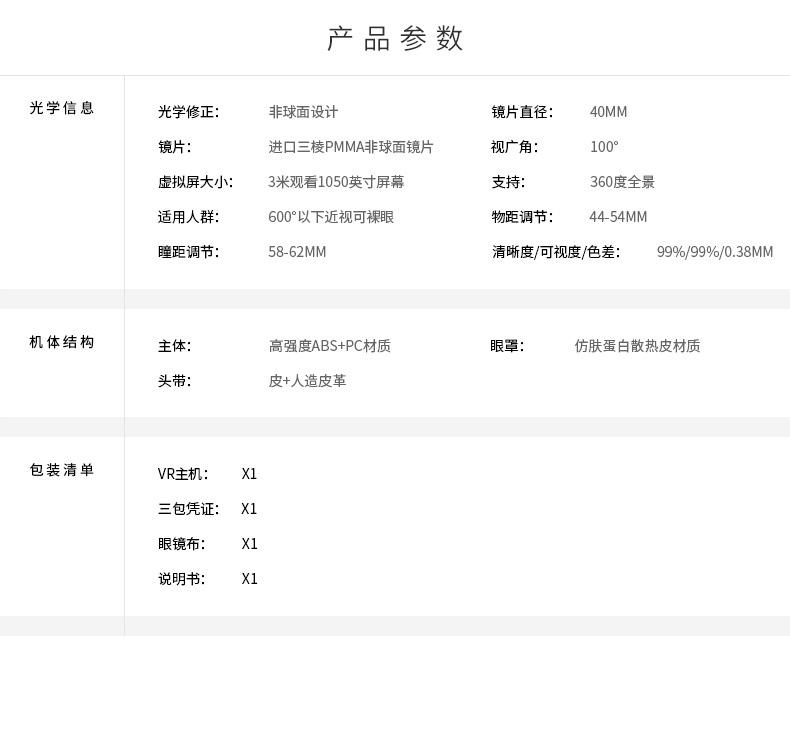This screenshot has width=790, height=733.
Task: Click the 镜片直径 value 40MM
Action: [x=609, y=112]
